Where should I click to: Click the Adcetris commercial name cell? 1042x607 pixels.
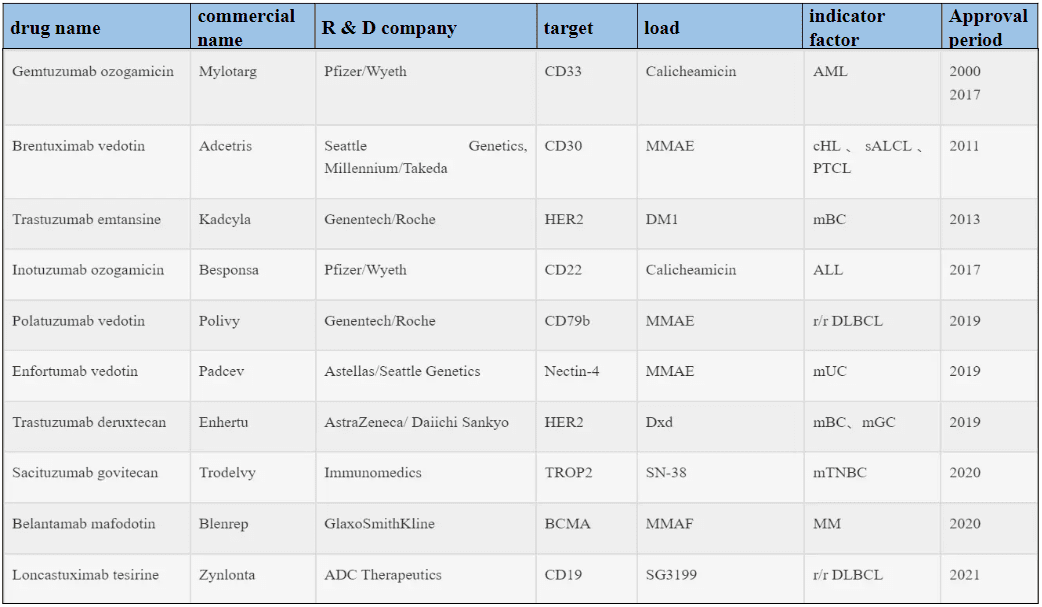253,162
